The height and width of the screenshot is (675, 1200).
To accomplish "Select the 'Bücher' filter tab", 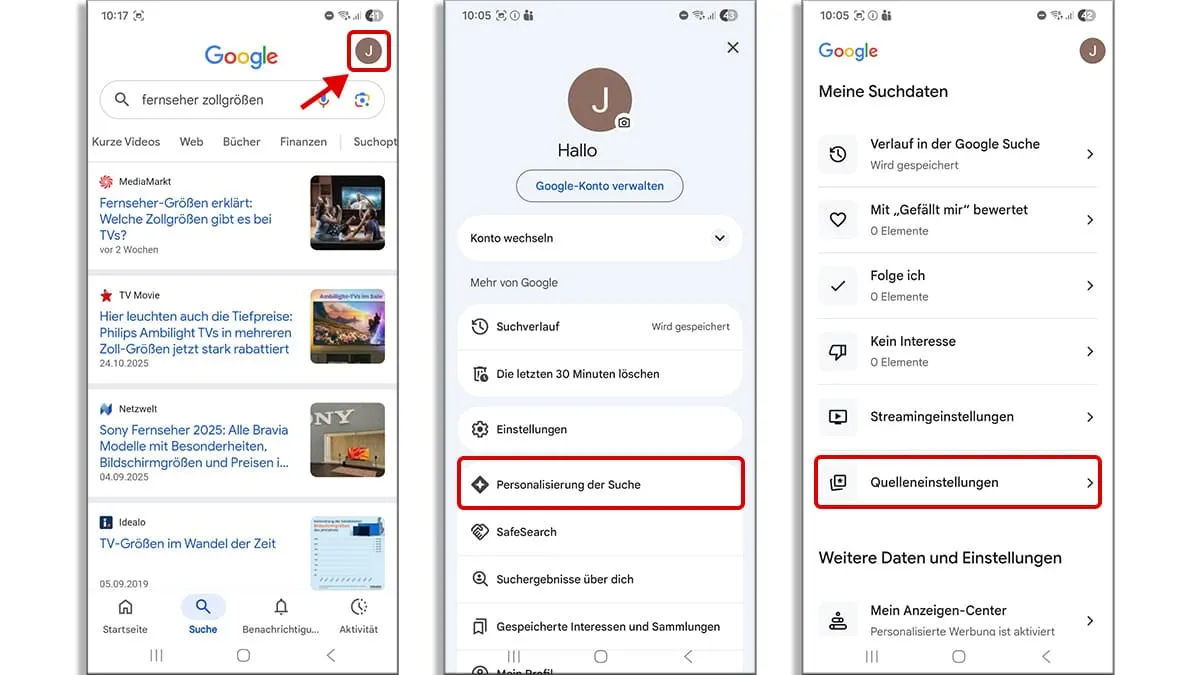I will point(242,142).
